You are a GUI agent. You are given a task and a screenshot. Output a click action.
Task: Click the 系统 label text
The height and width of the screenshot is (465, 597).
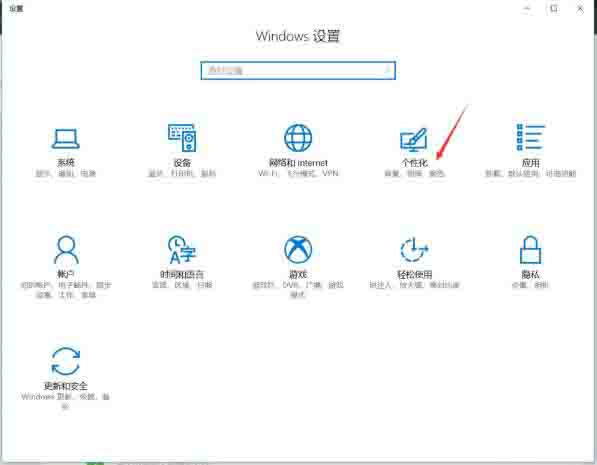[65, 163]
